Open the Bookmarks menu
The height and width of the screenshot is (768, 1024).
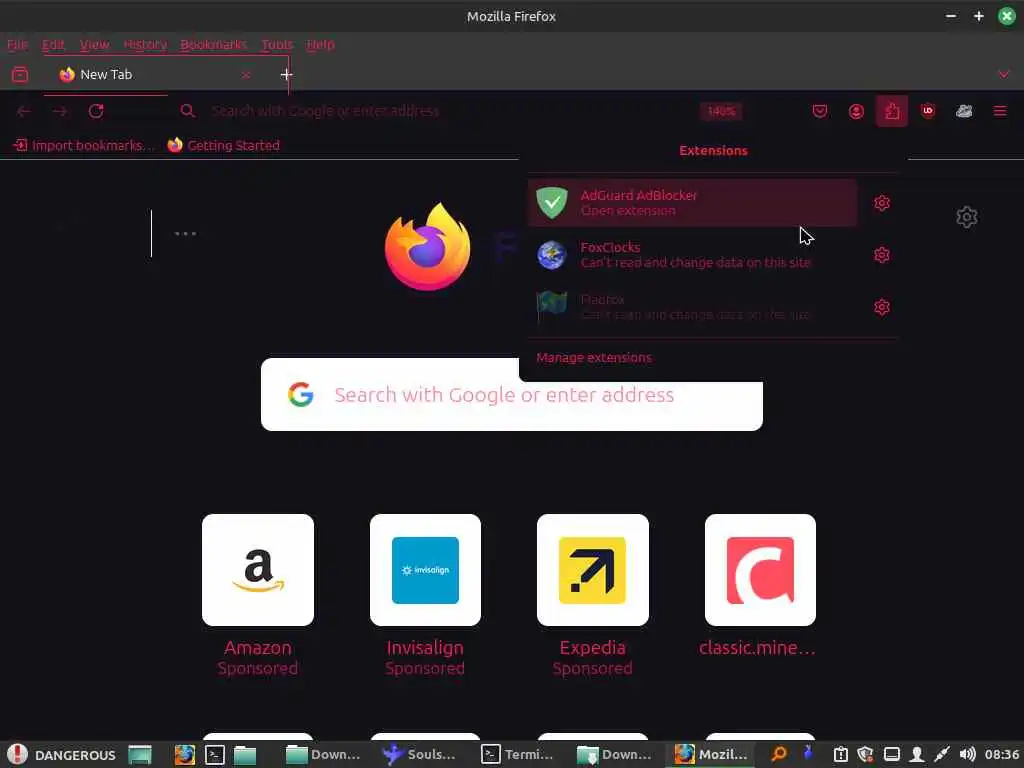[214, 44]
